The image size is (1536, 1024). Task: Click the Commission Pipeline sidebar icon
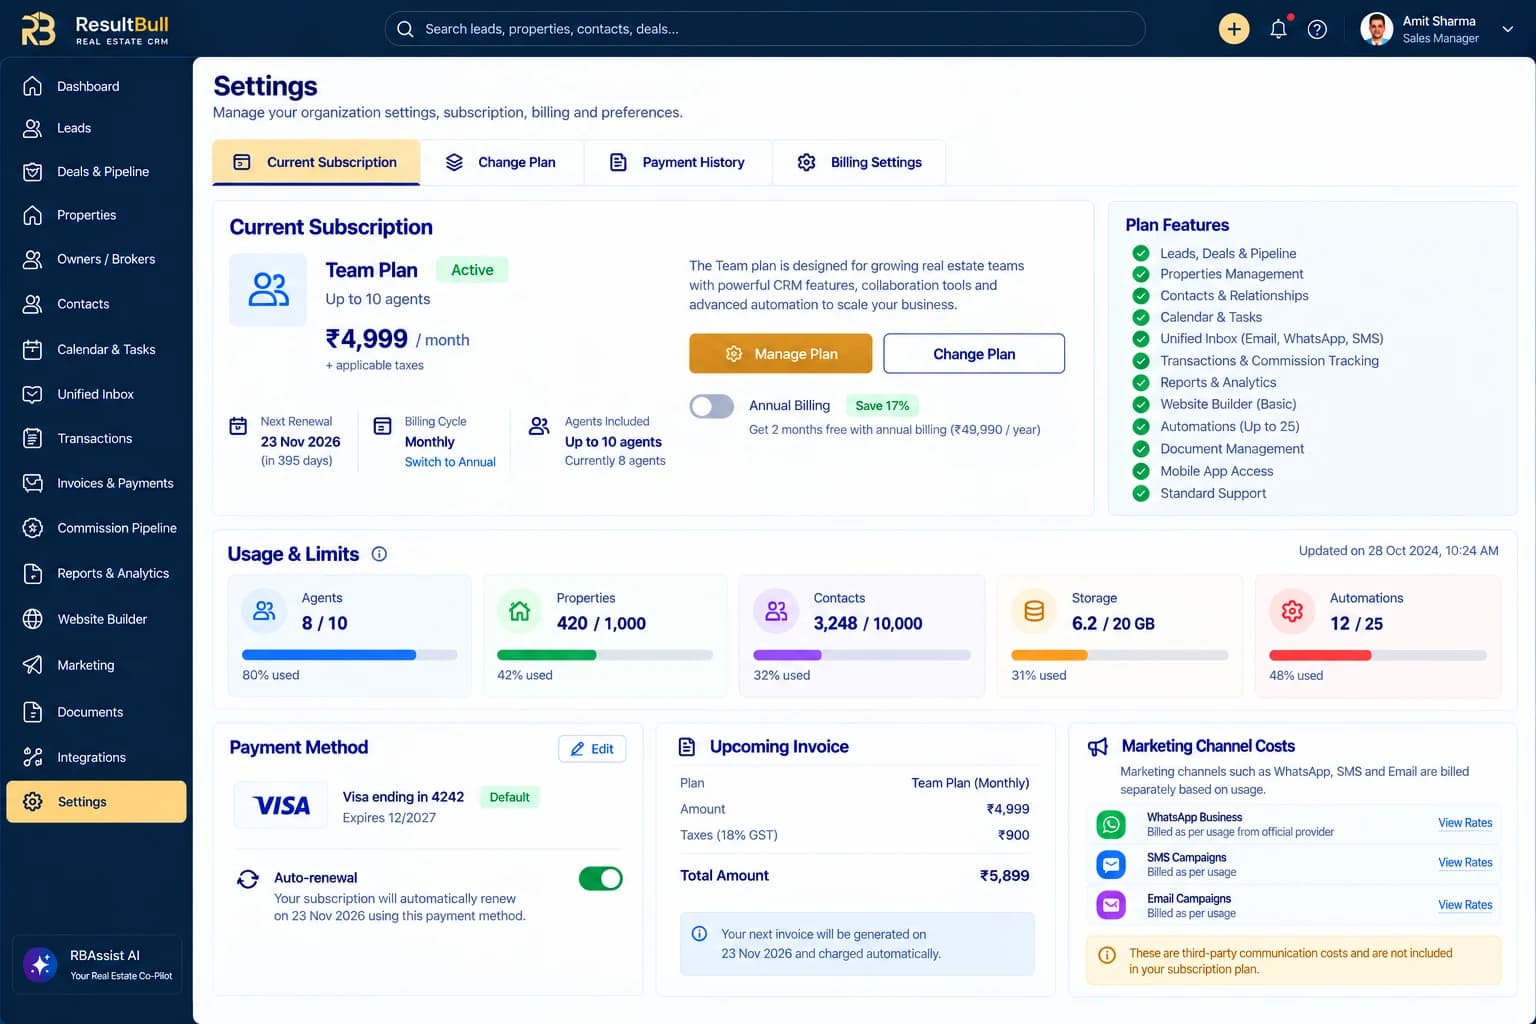pyautogui.click(x=33, y=528)
